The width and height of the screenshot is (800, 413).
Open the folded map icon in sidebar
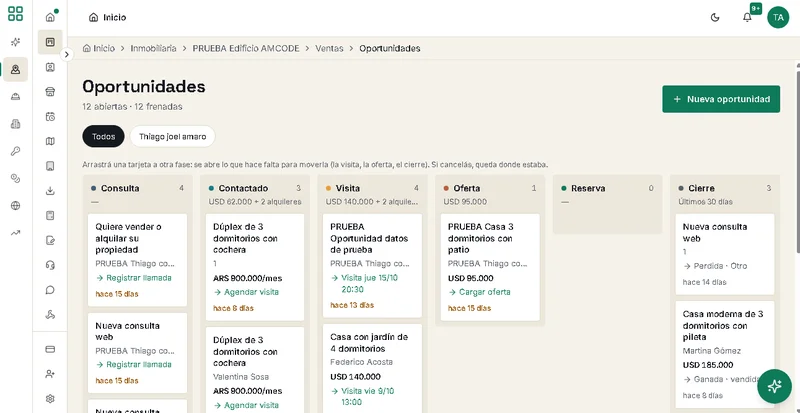coord(50,141)
